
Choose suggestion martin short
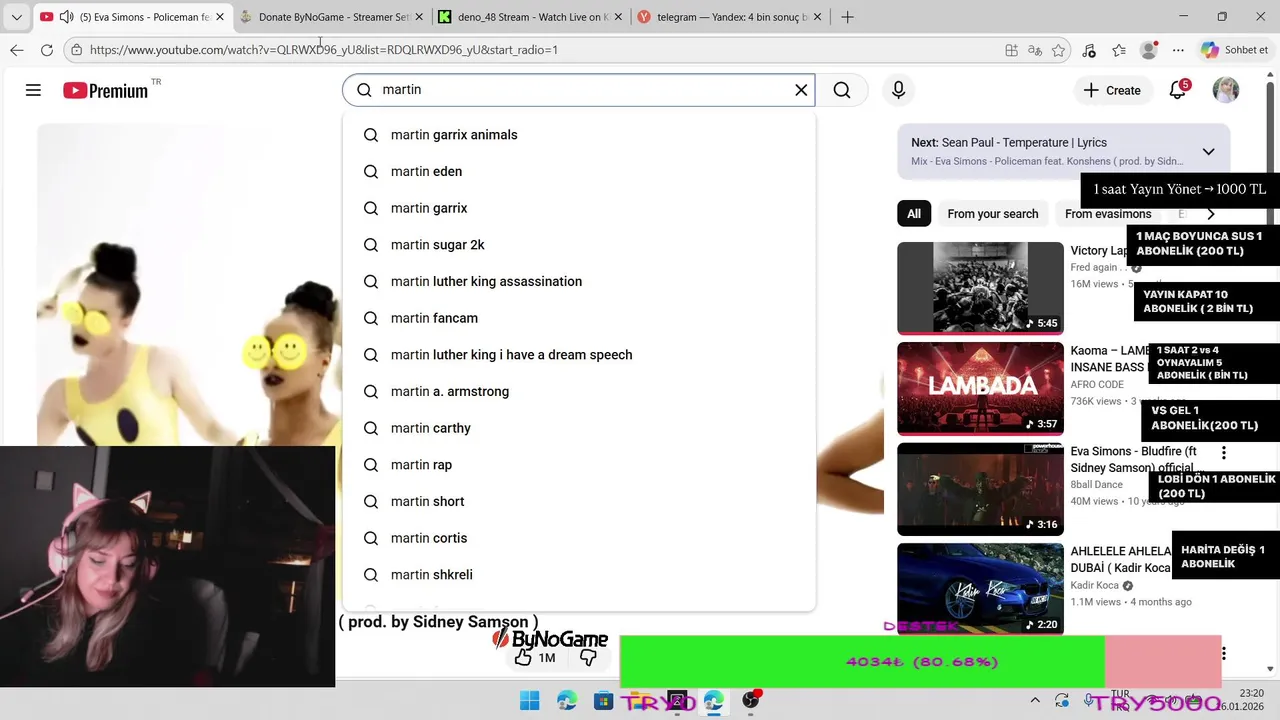(579, 502)
